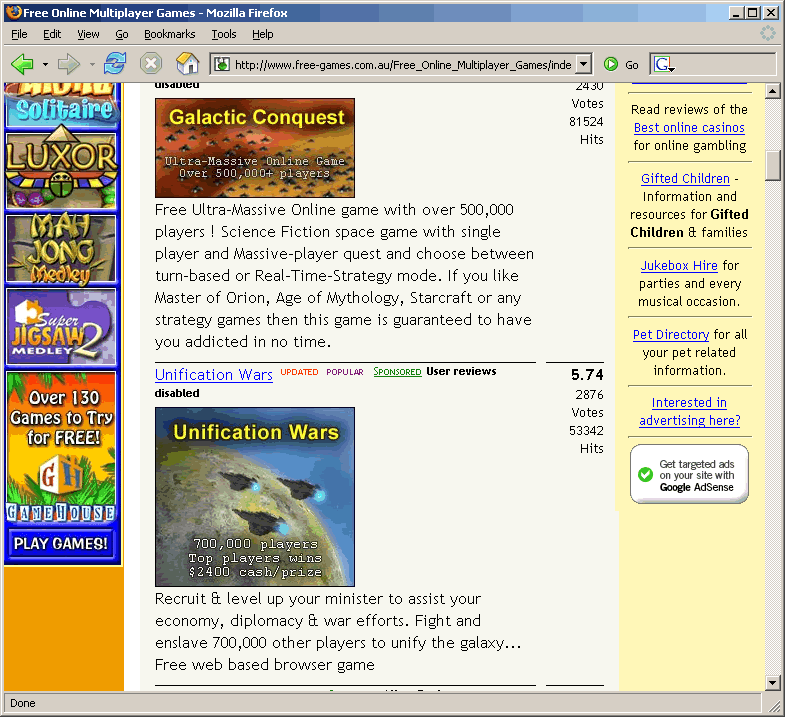
Task: Click the Forward navigation arrow
Action: [68, 64]
